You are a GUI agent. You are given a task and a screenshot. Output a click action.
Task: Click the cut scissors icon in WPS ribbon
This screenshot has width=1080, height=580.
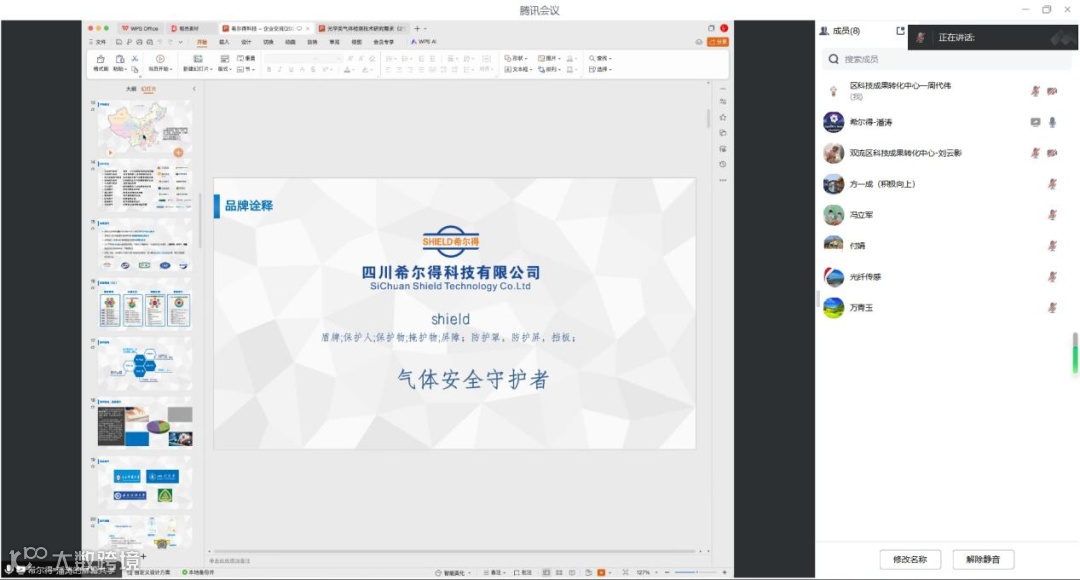click(x=135, y=59)
